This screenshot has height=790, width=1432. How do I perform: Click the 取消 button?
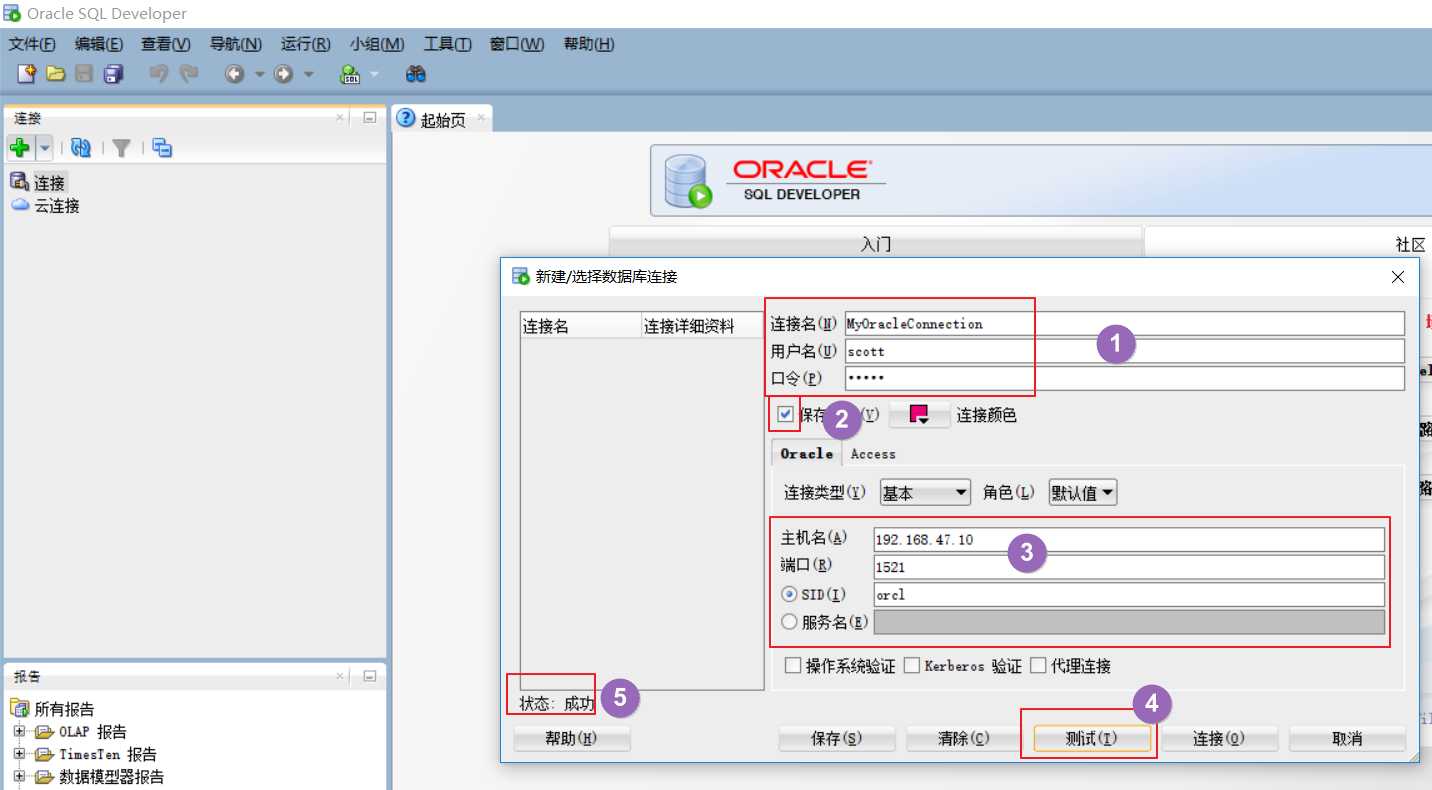pyautogui.click(x=1347, y=739)
